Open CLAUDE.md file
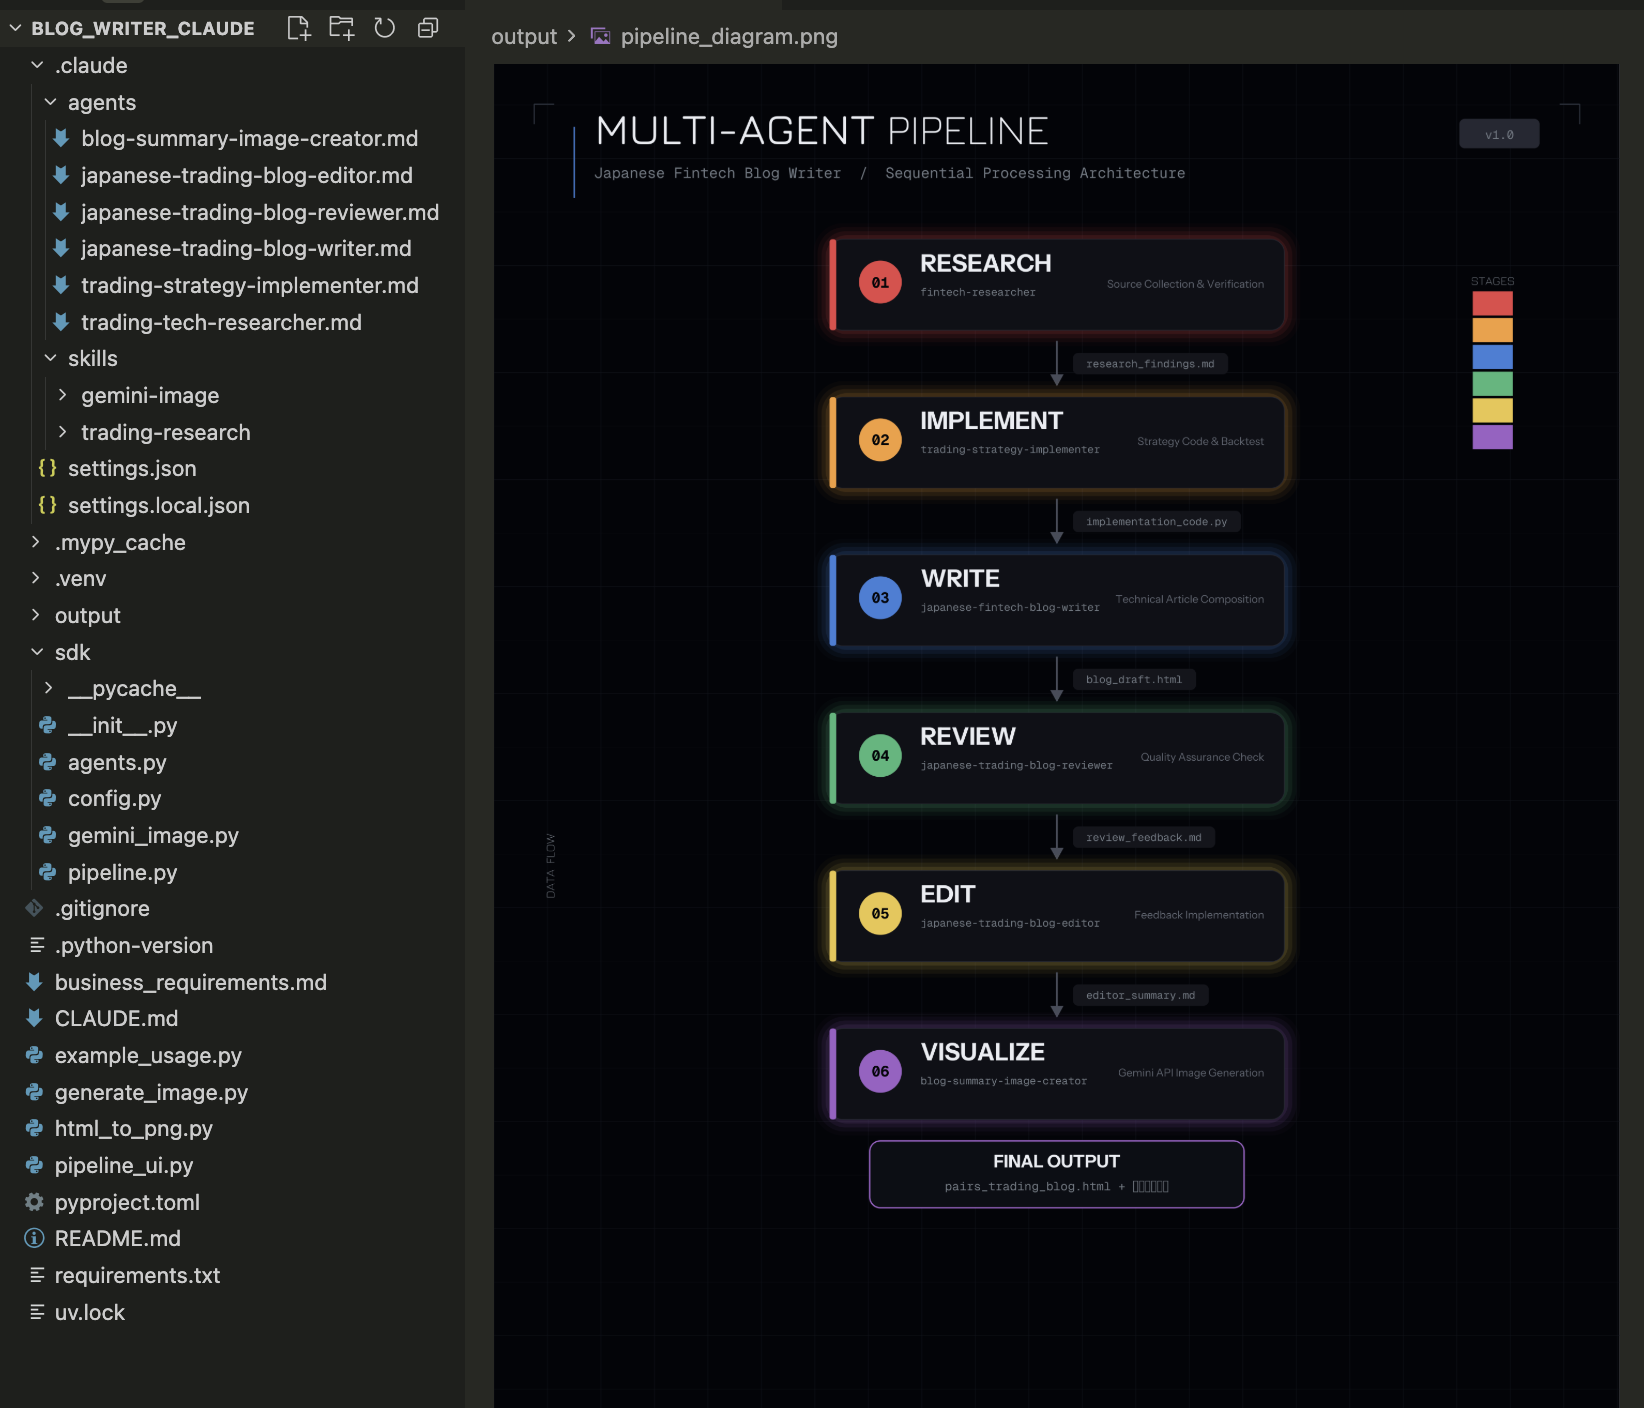This screenshot has width=1644, height=1408. [x=116, y=1018]
